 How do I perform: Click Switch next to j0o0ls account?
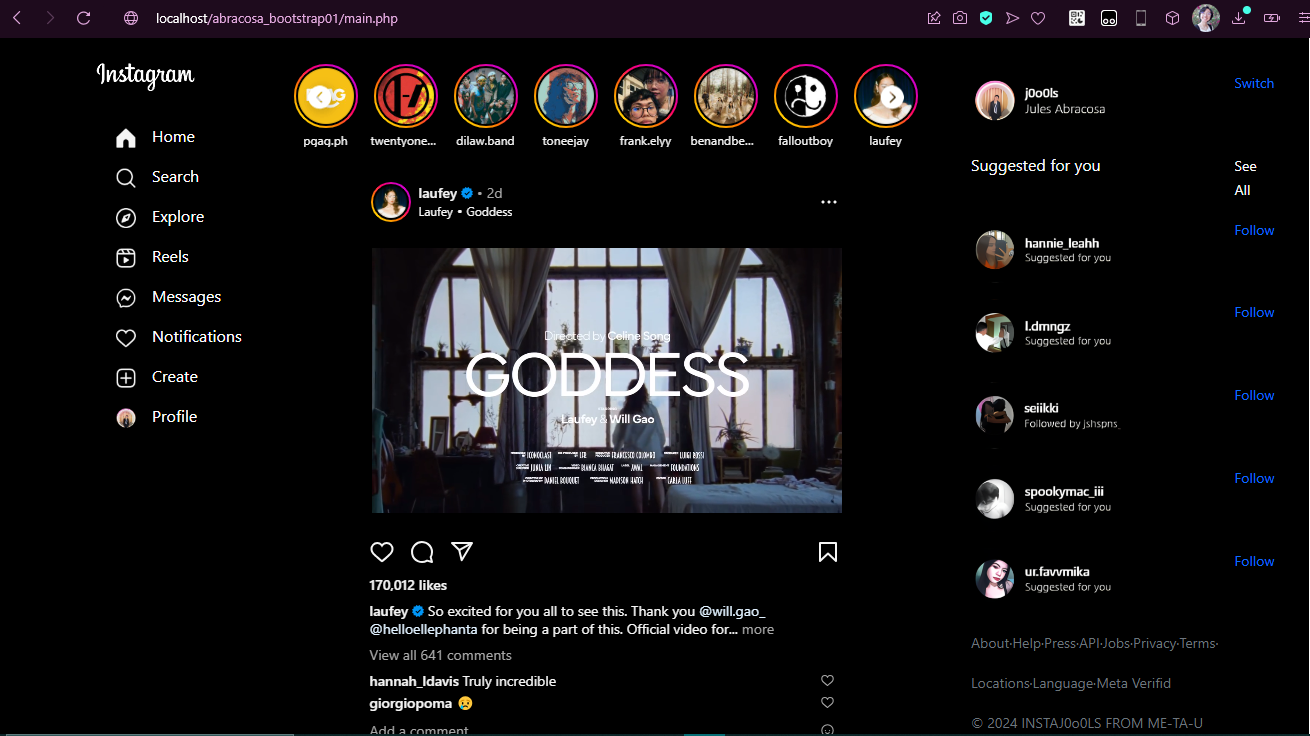click(1254, 84)
